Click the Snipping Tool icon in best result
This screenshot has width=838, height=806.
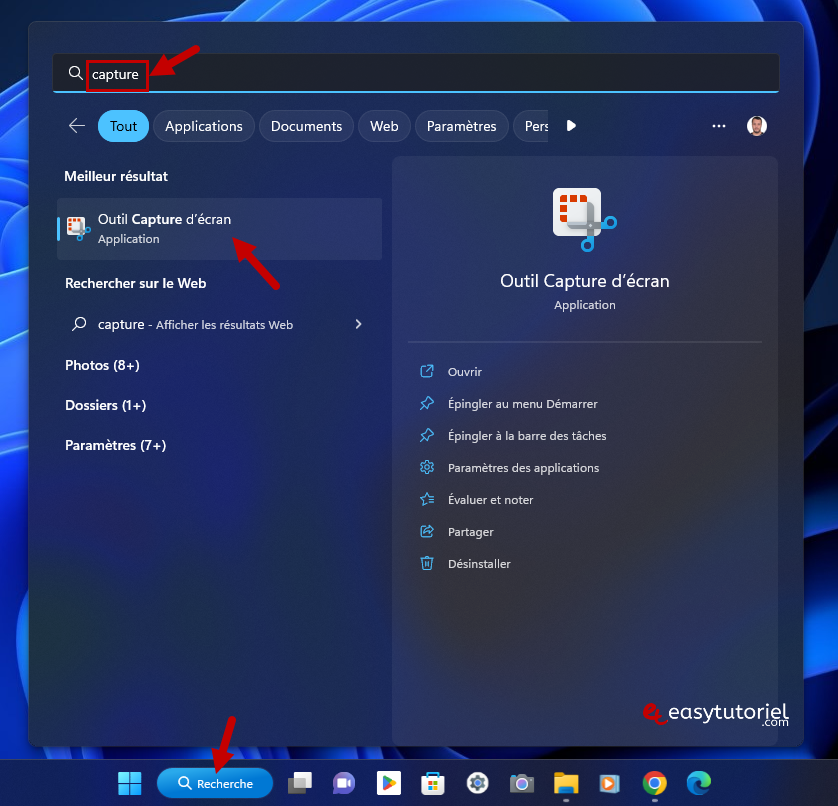[78, 229]
